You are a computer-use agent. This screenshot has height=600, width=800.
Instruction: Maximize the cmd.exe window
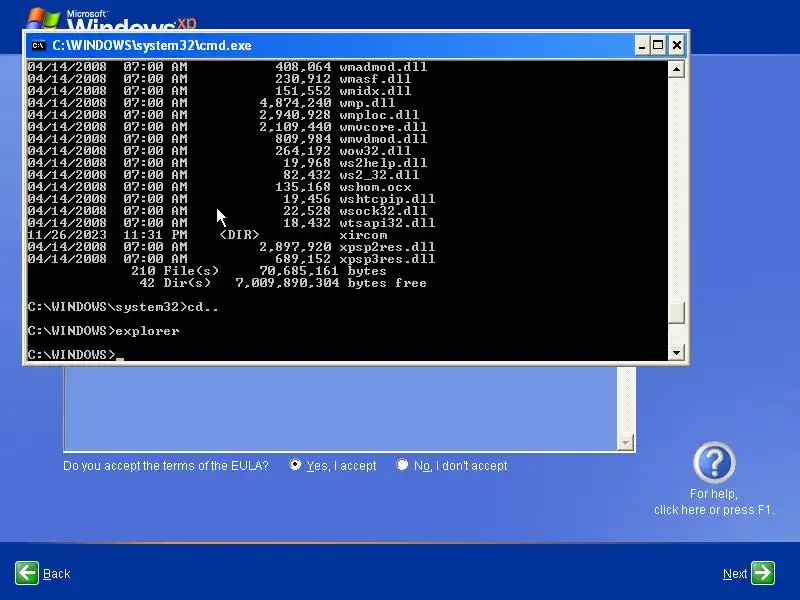click(x=658, y=45)
